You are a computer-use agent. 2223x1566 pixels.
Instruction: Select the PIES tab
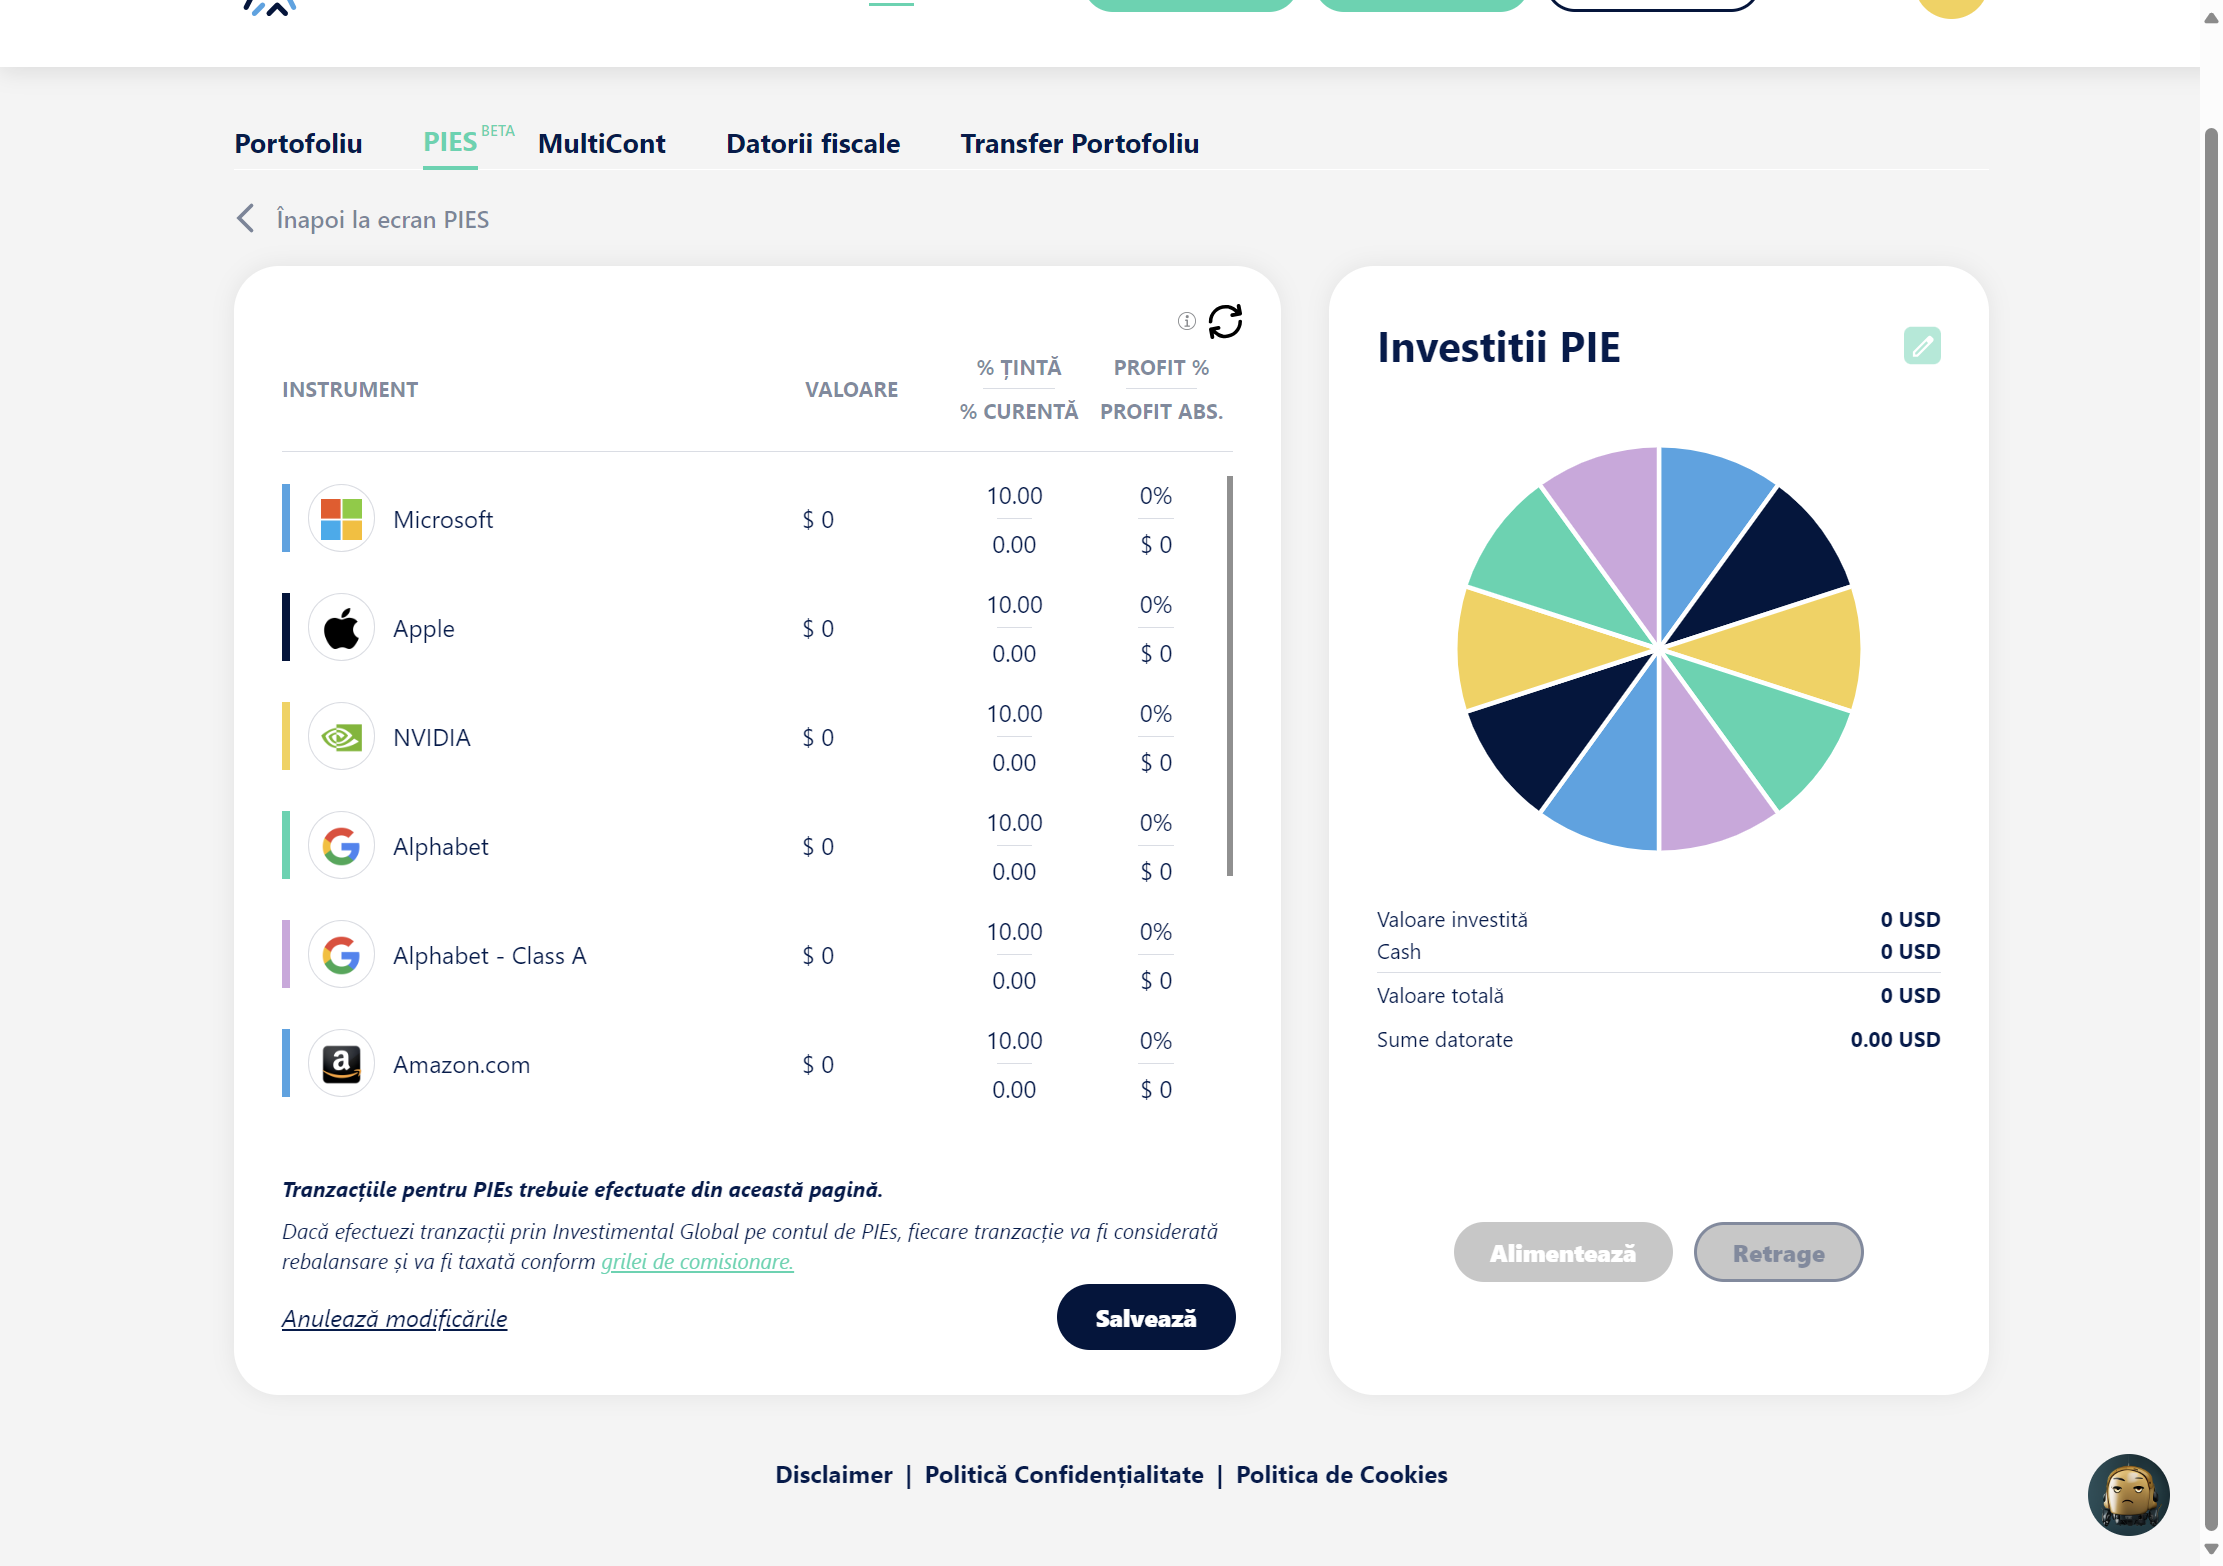(450, 142)
